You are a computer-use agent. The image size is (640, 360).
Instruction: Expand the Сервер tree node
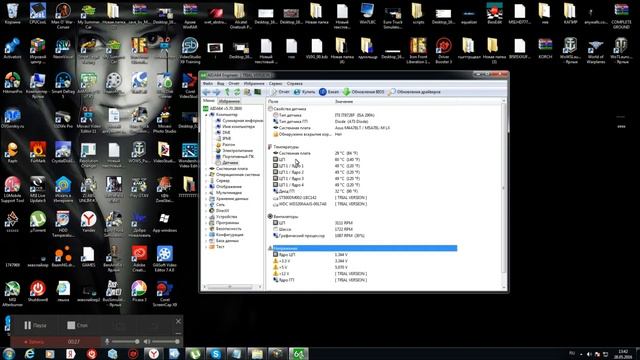pos(206,180)
